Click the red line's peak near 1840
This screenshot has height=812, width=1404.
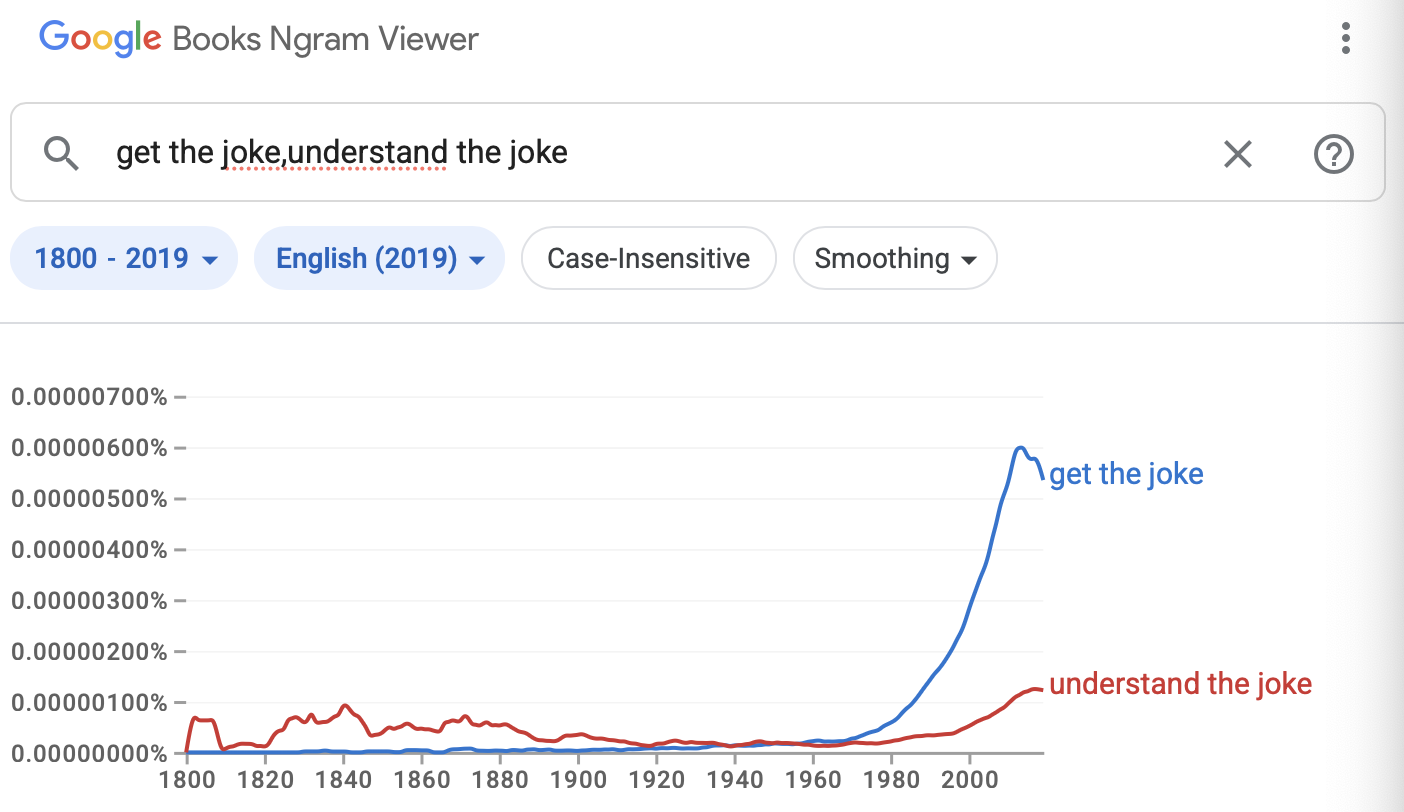point(344,706)
